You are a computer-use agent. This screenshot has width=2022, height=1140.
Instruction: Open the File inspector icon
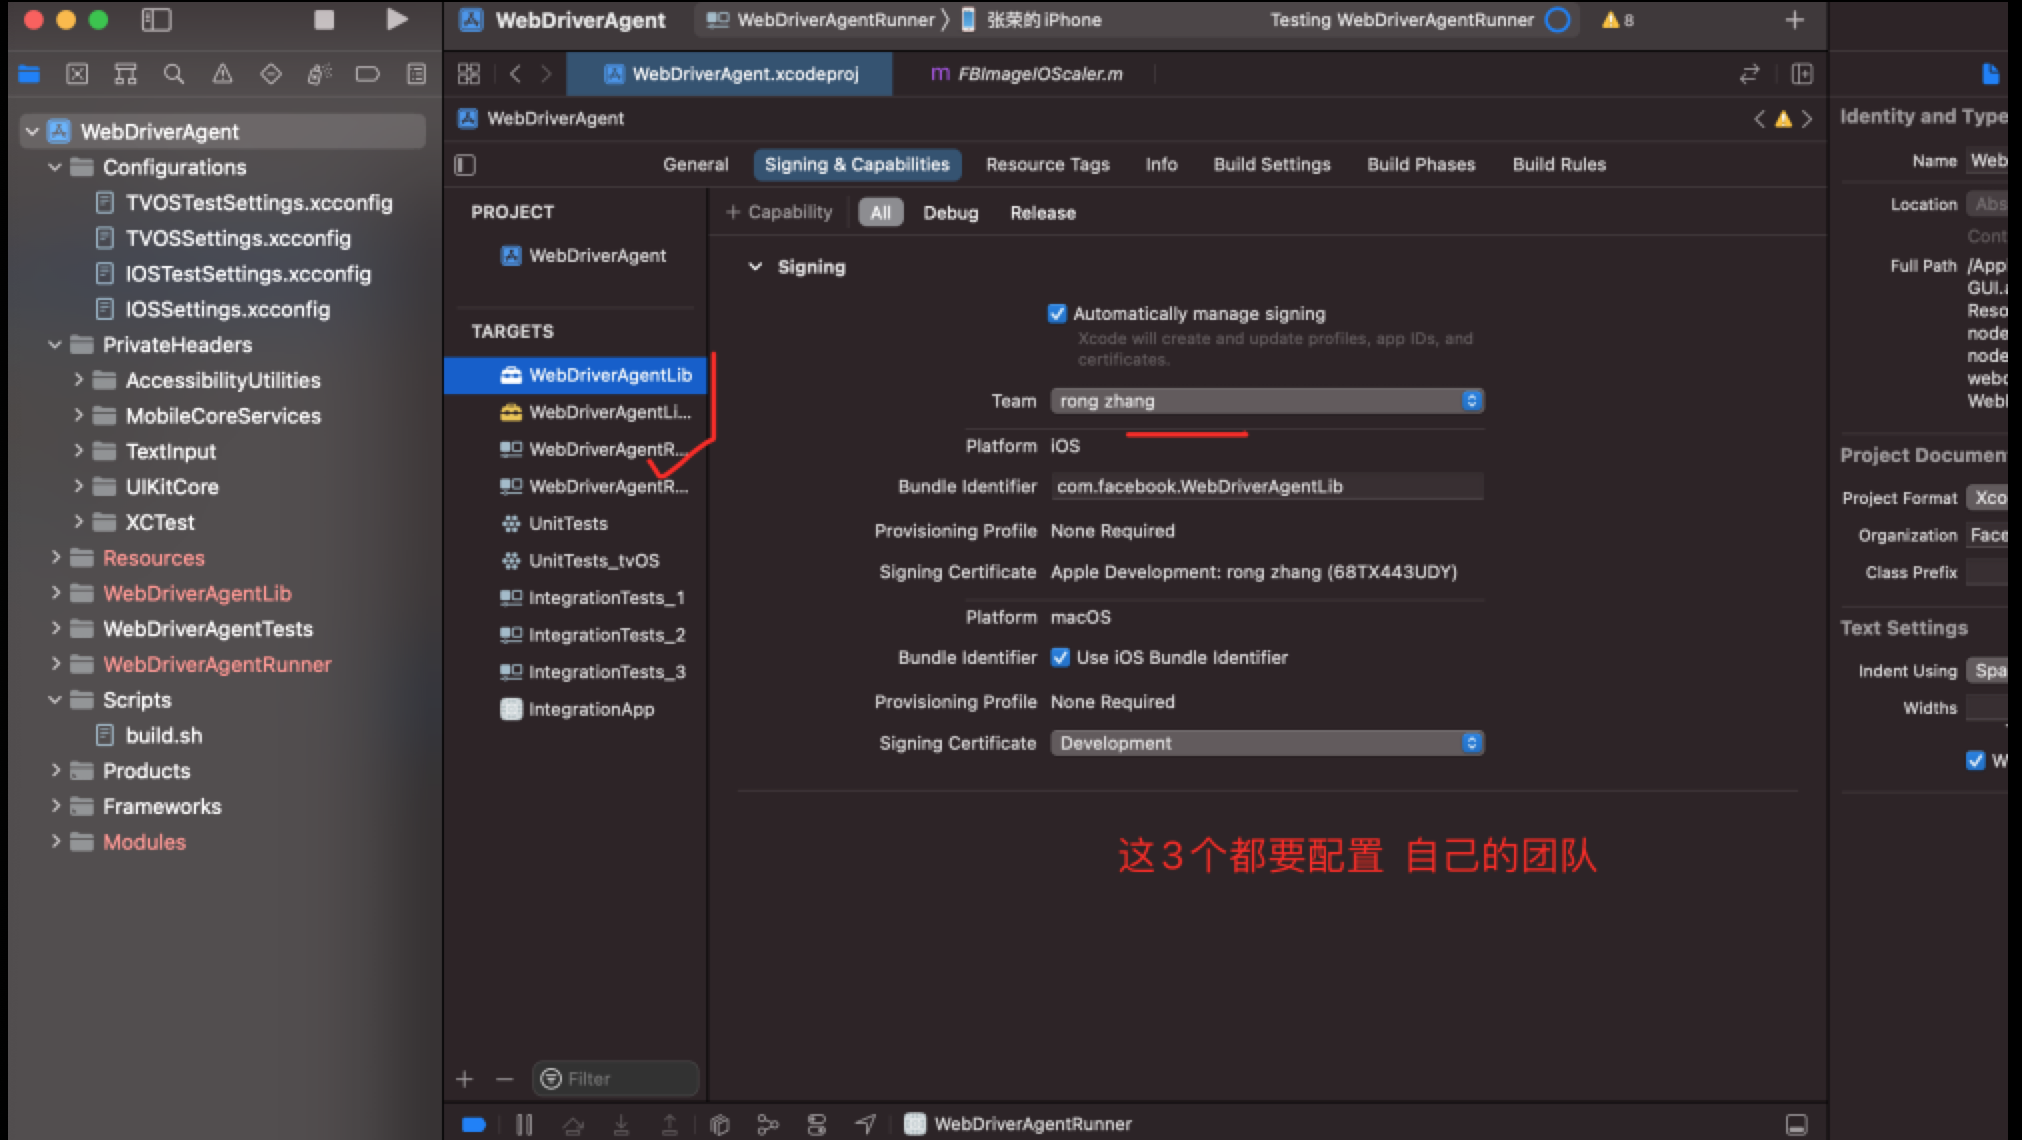(1990, 74)
